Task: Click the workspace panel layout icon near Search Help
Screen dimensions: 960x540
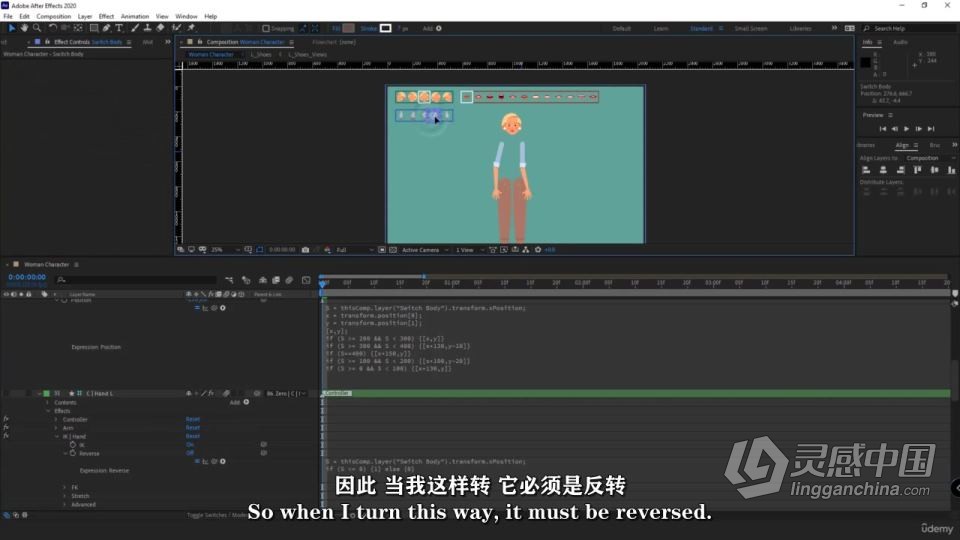Action: (850, 28)
